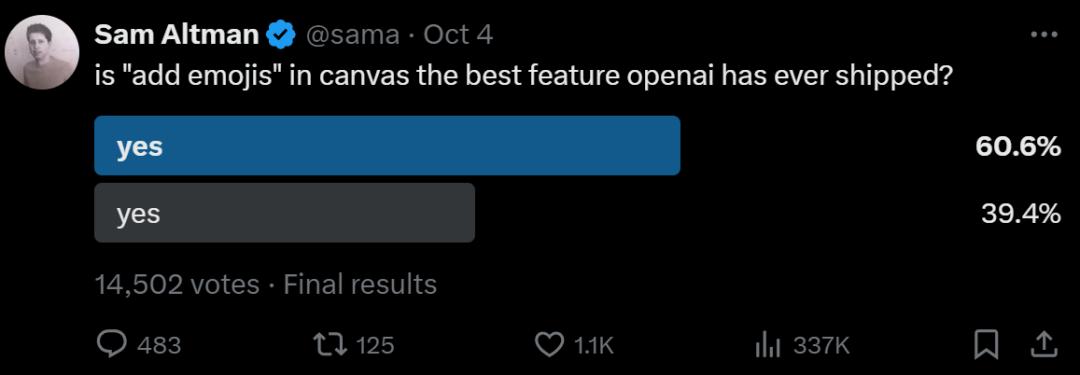Select the gray 39.4% yes poll bar
Screen dimensions: 1080x375
[284, 212]
